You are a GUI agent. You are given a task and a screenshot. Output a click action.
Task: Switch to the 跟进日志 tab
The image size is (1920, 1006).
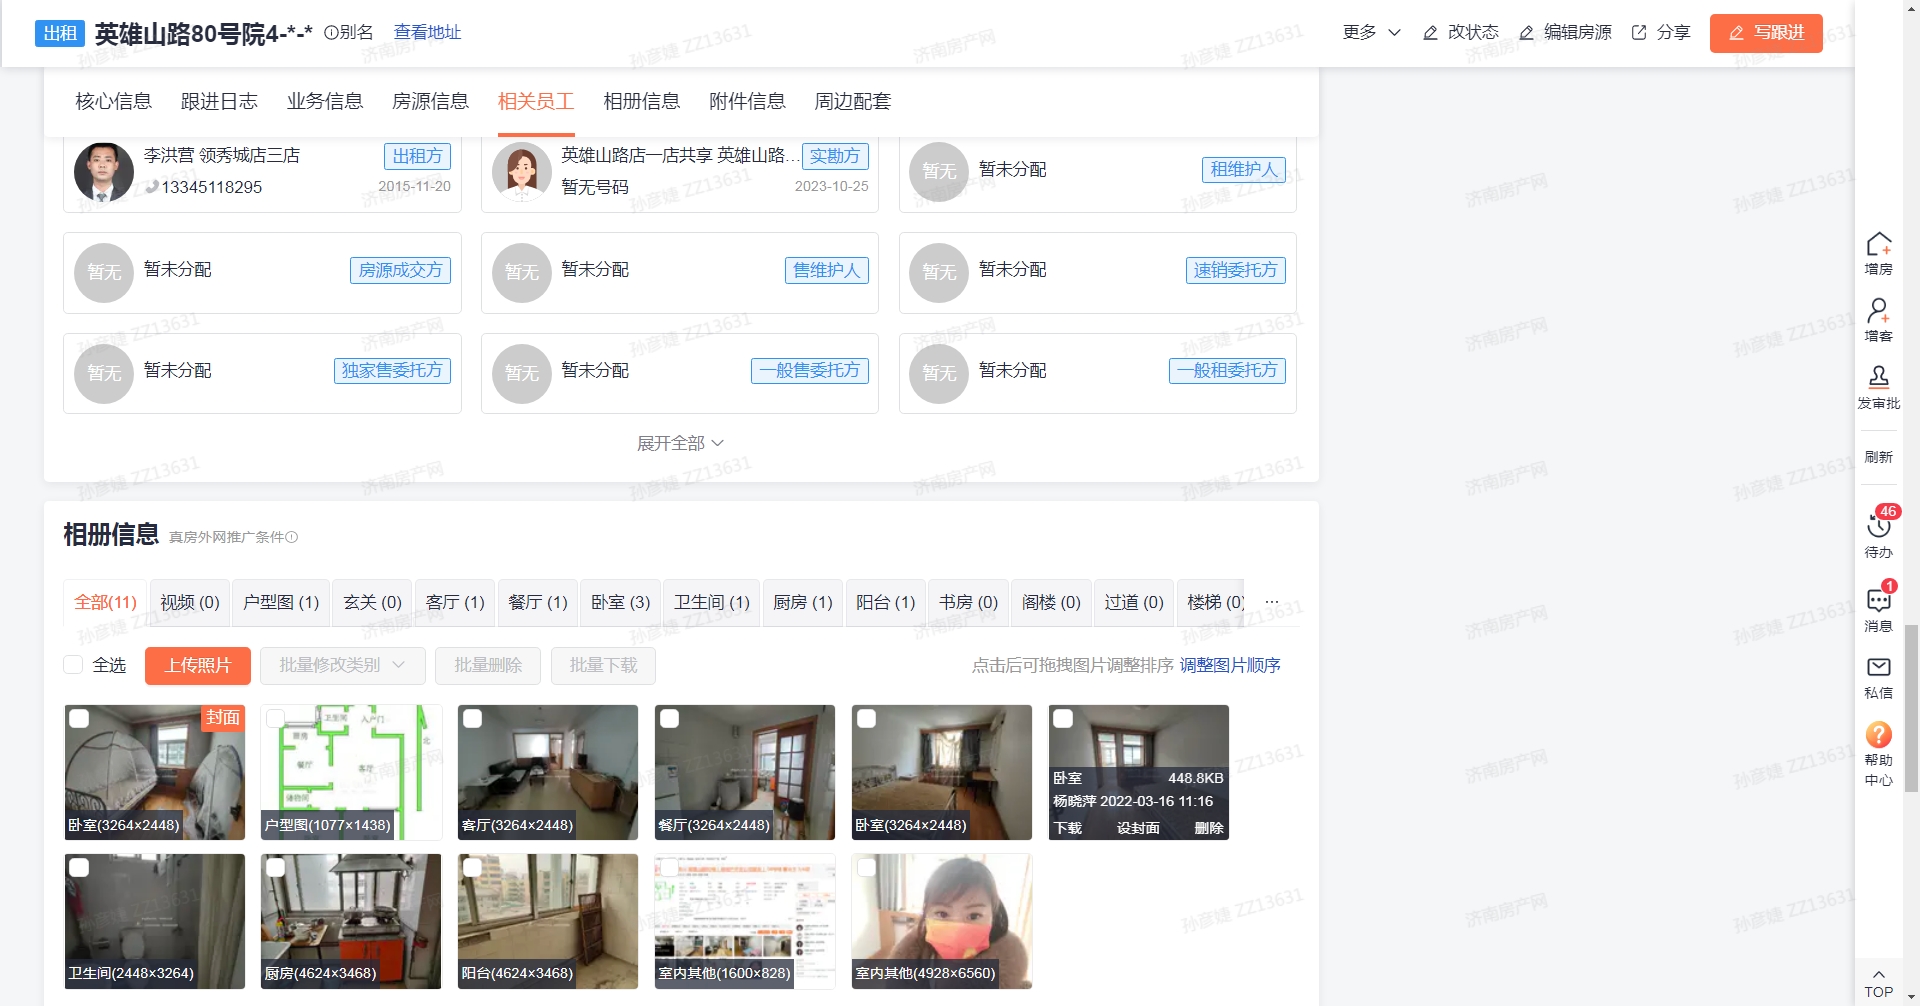tap(219, 101)
